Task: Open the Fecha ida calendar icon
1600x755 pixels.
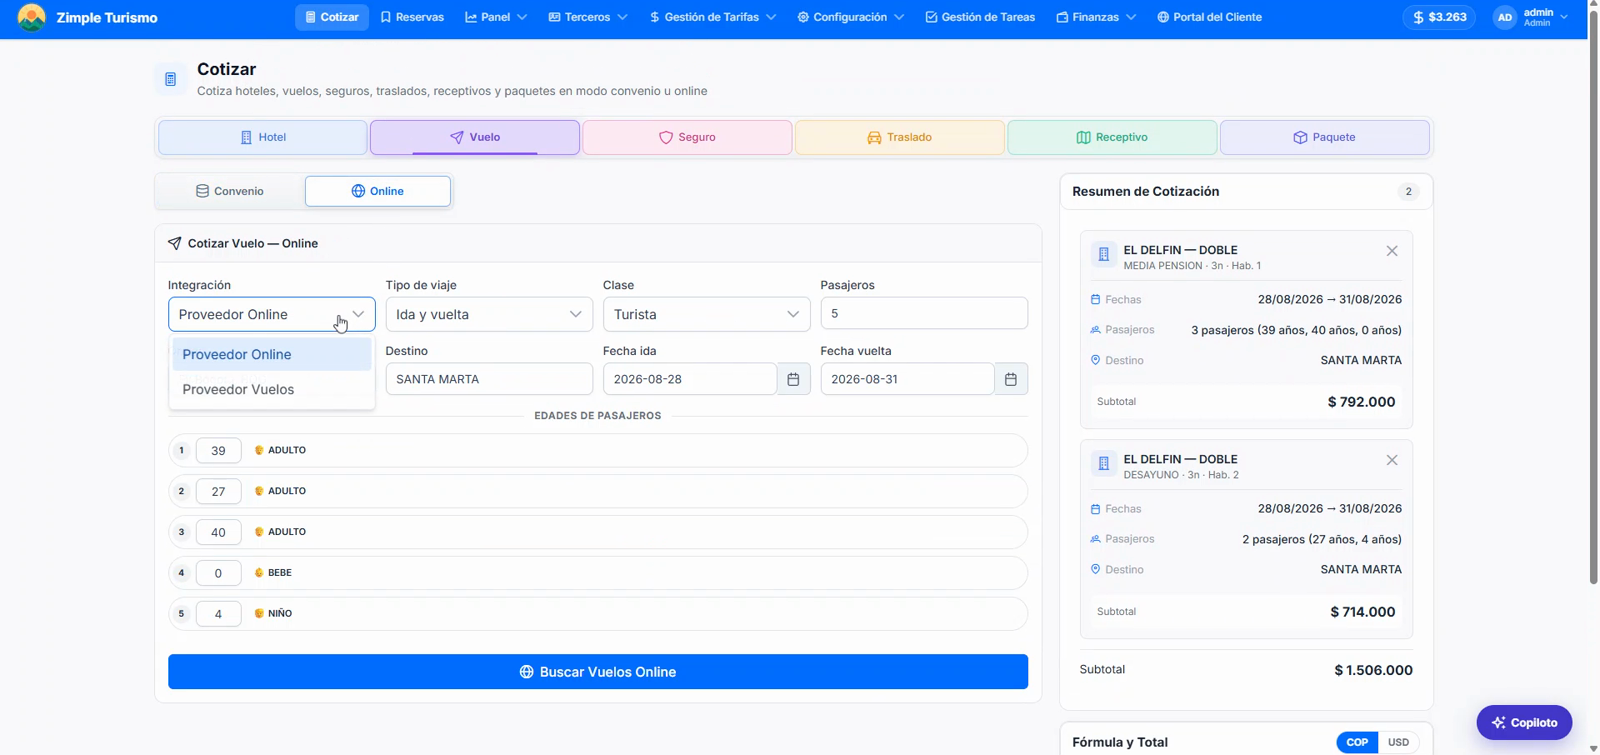Action: (793, 379)
